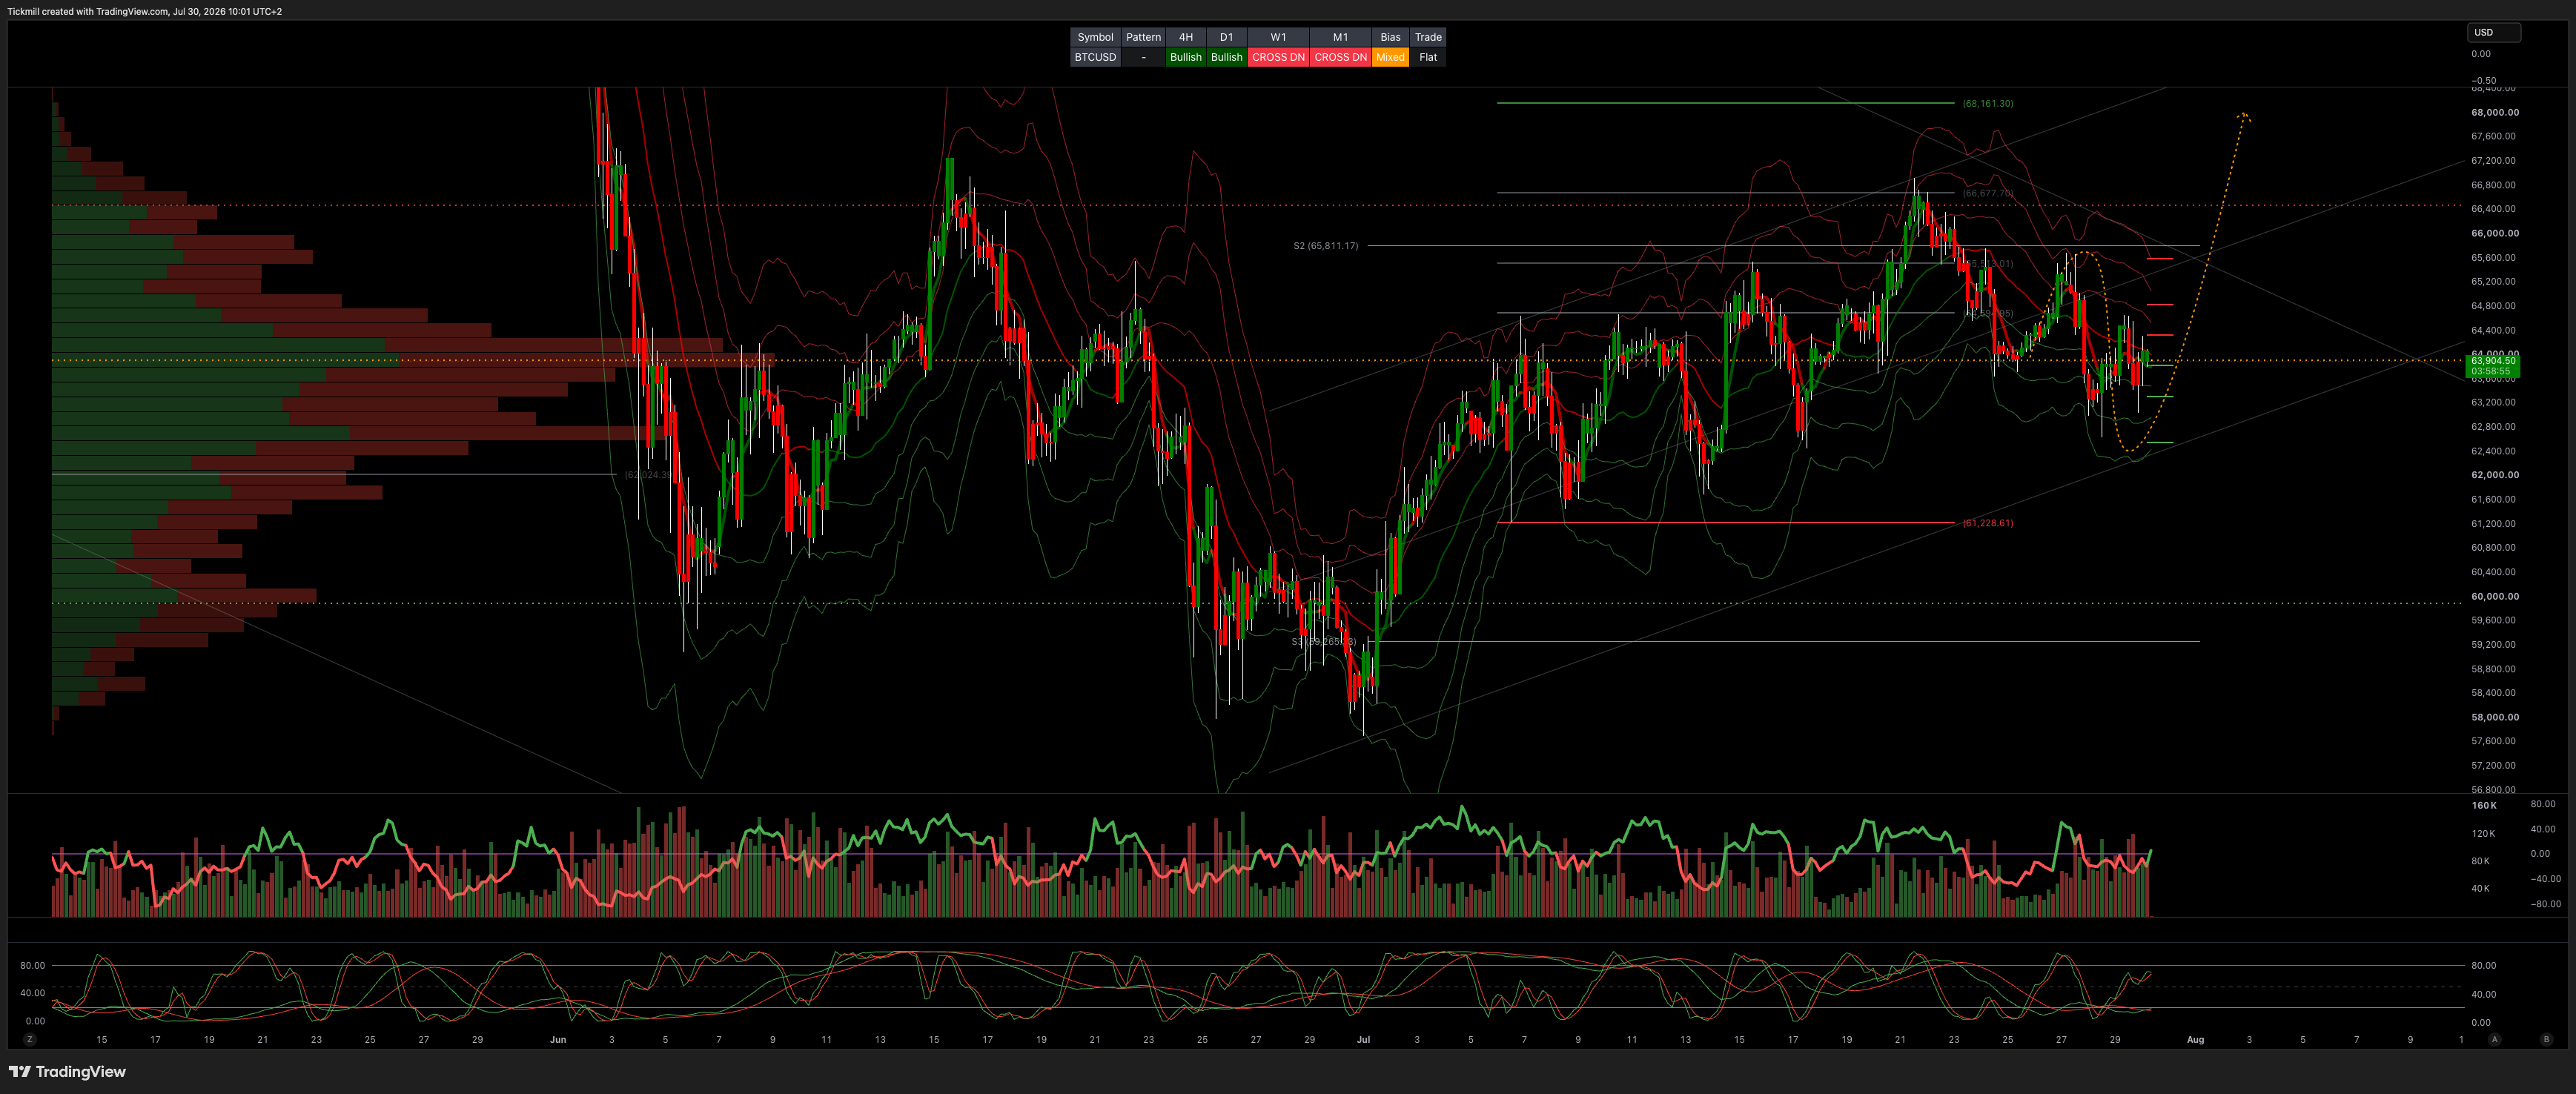Click the 4H Bullish status cell
The image size is (2576, 1094).
pyautogui.click(x=1185, y=57)
